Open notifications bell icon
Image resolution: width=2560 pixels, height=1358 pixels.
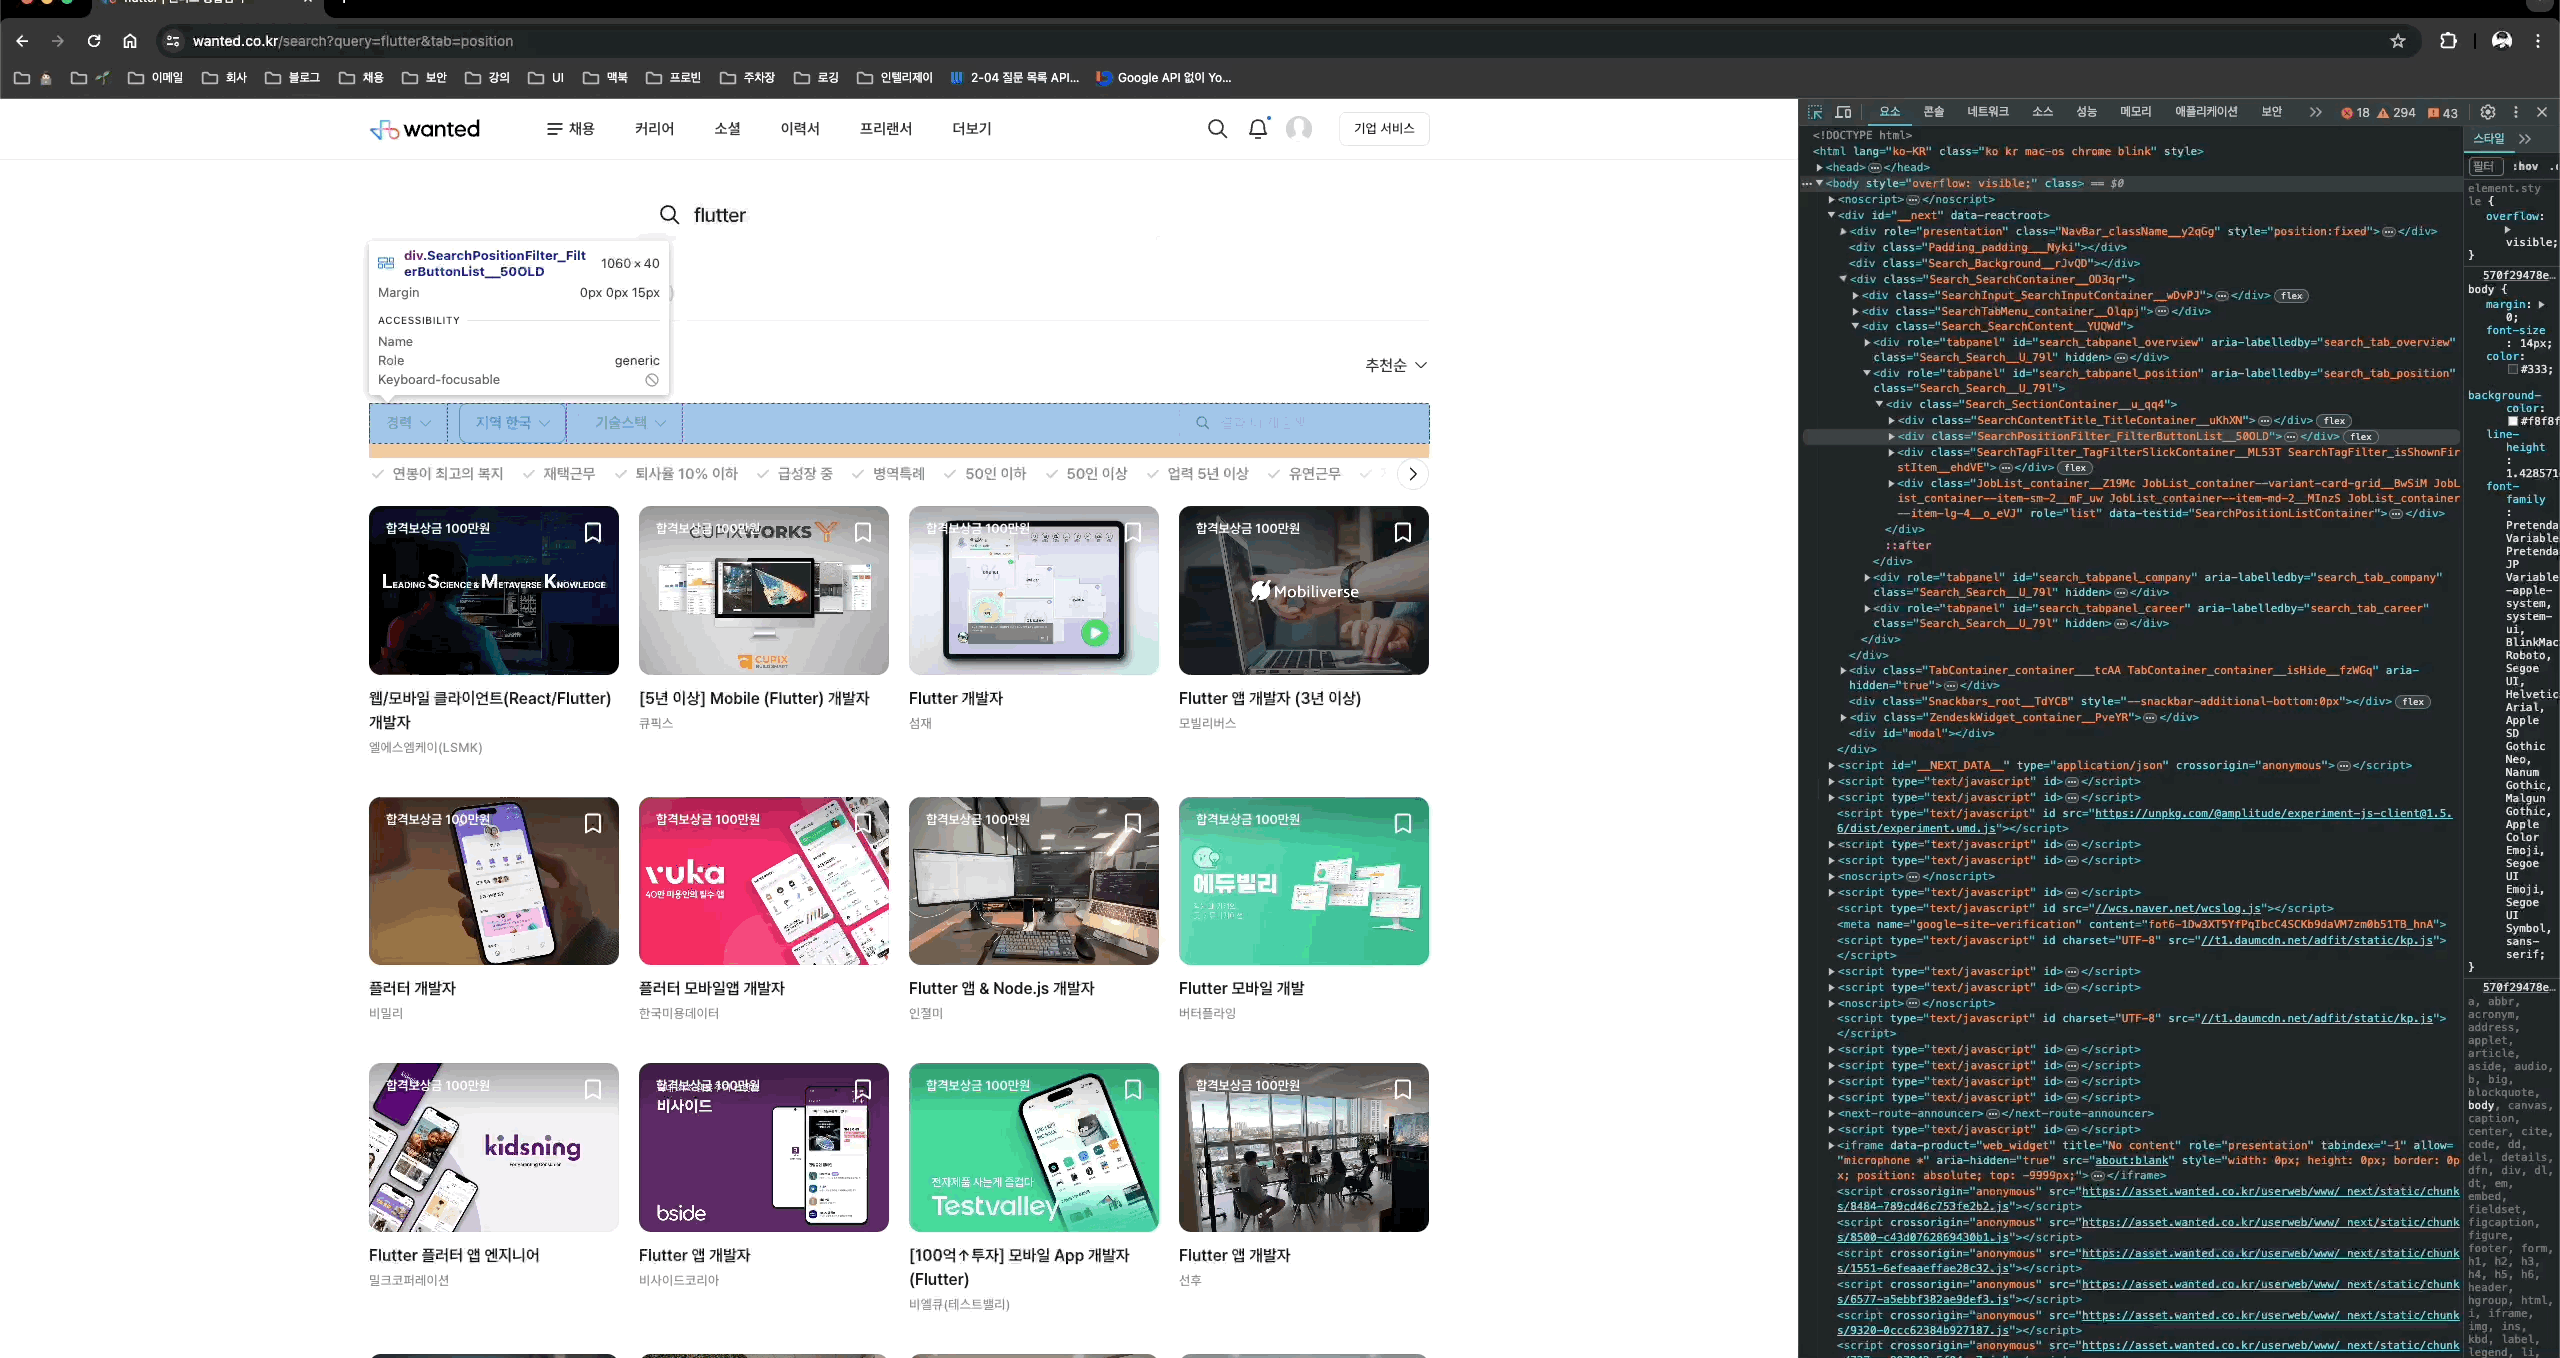(x=1258, y=129)
